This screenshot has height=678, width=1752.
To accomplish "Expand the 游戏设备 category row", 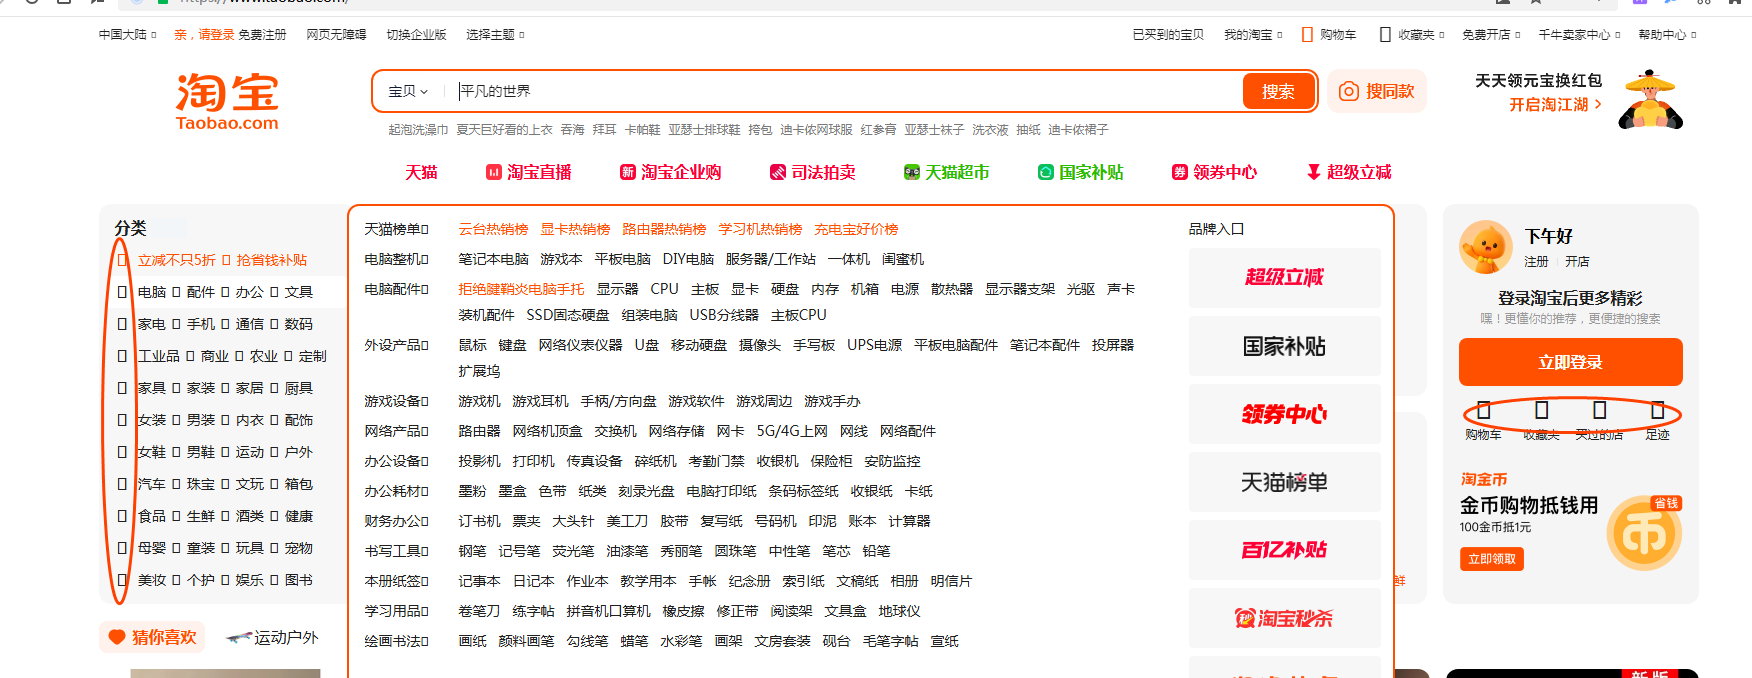I will tap(396, 401).
